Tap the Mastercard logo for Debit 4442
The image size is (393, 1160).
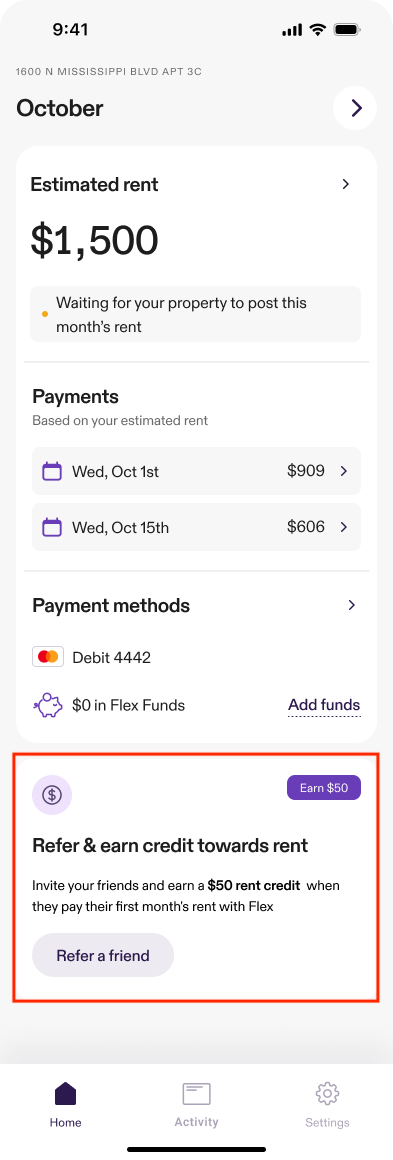[x=48, y=657]
